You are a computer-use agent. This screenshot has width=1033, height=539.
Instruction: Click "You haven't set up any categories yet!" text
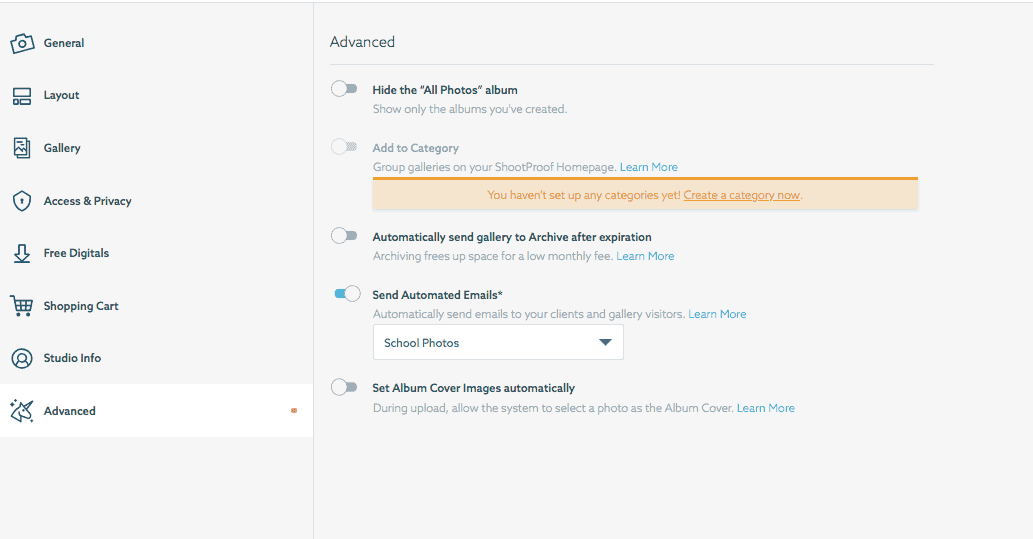click(x=584, y=195)
